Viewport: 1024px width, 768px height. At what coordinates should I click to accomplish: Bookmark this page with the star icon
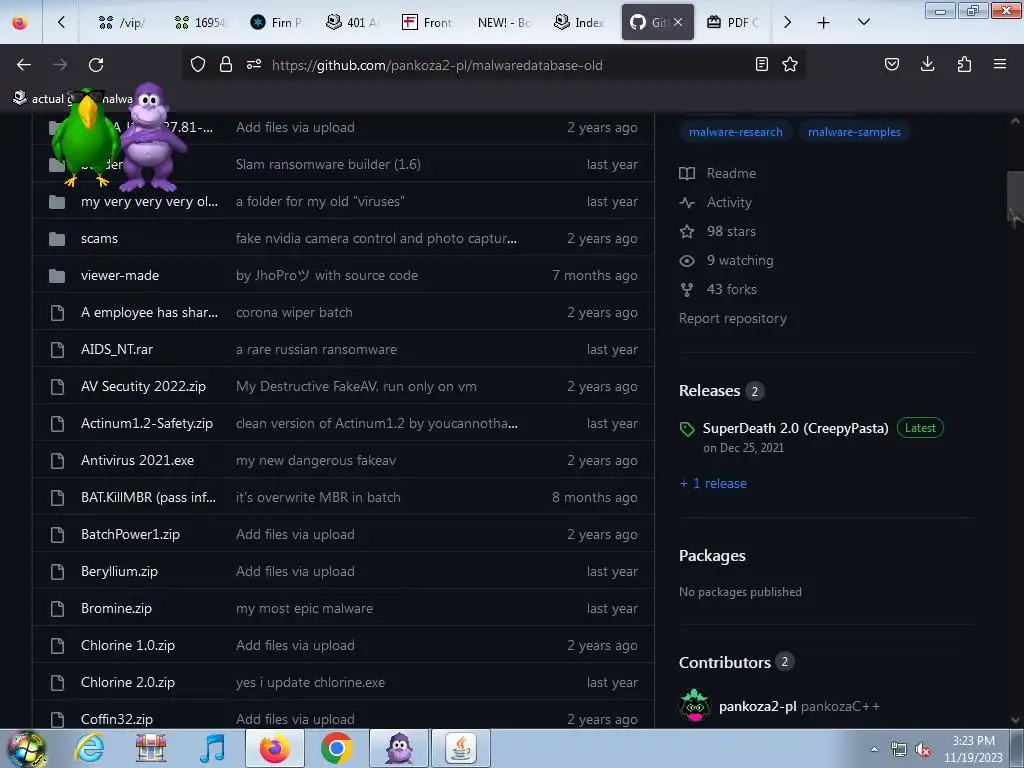[790, 64]
